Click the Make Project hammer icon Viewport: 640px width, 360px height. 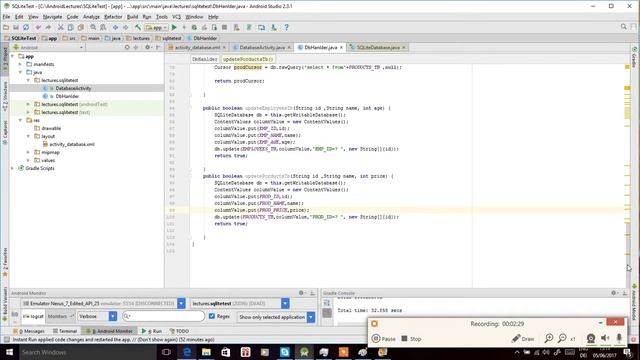coord(138,27)
